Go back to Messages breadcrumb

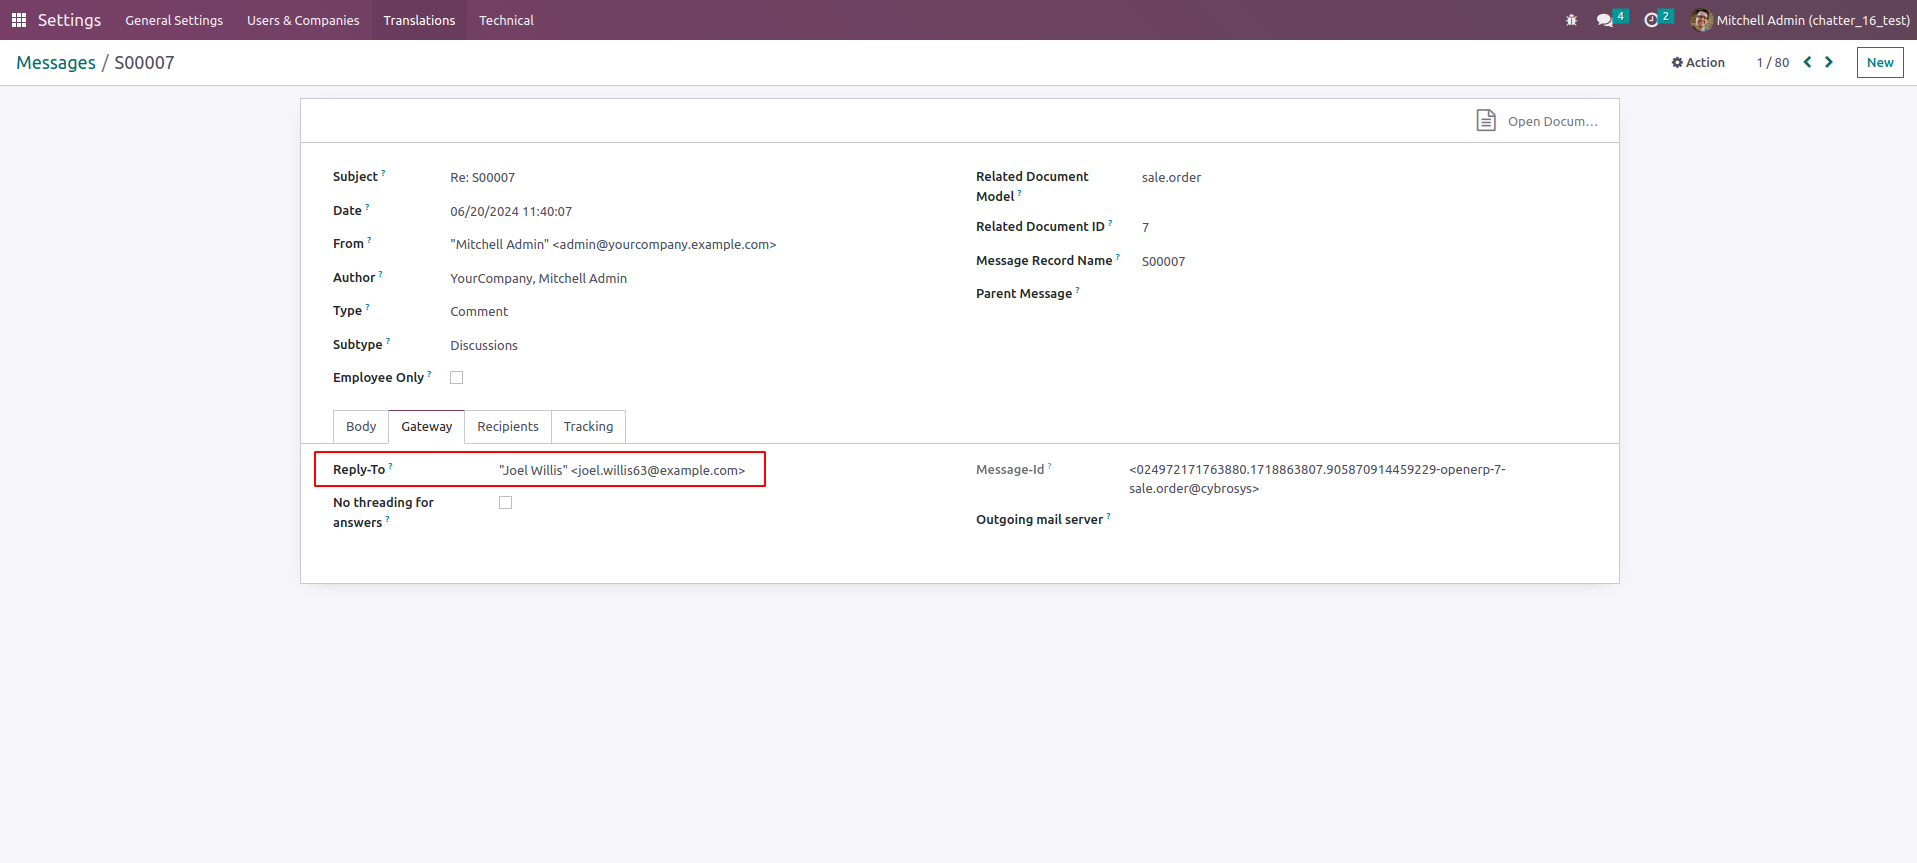click(56, 63)
